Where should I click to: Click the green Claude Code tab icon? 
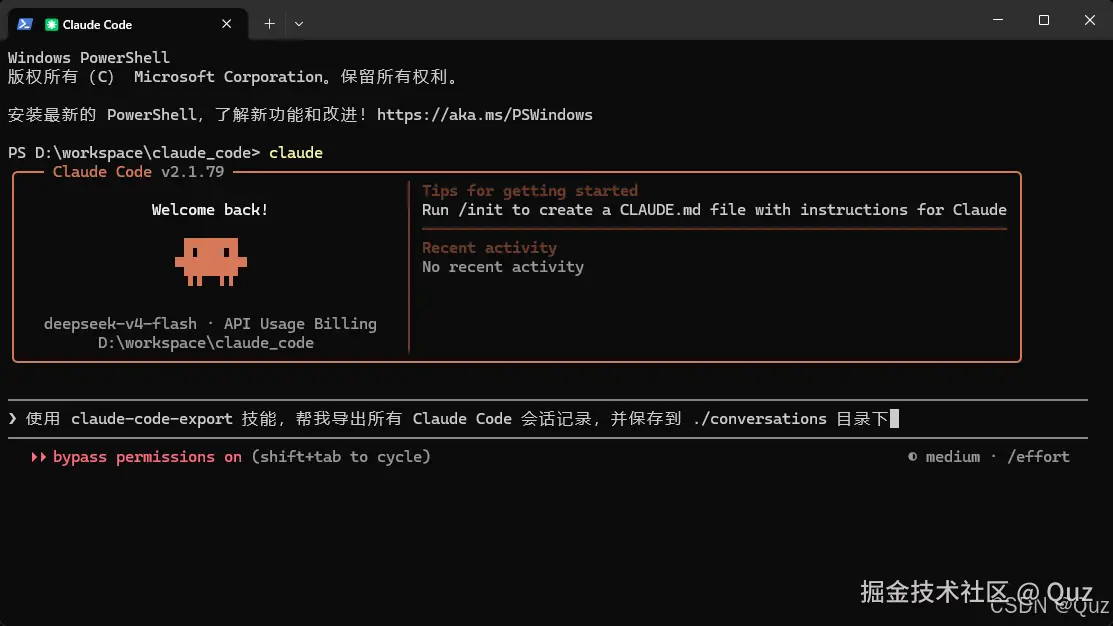point(51,24)
